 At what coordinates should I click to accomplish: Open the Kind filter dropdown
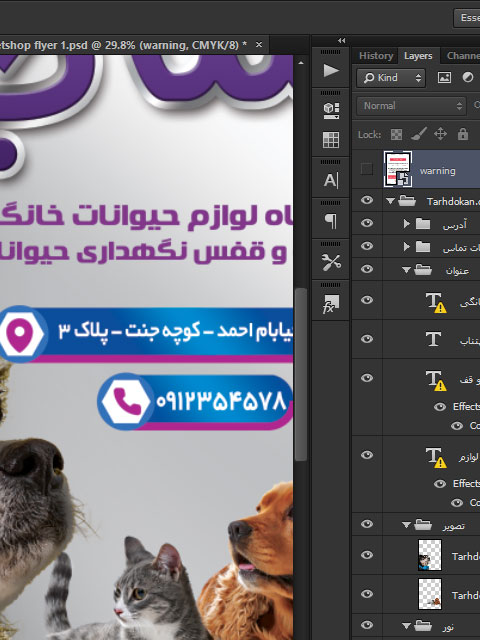pyautogui.click(x=391, y=78)
